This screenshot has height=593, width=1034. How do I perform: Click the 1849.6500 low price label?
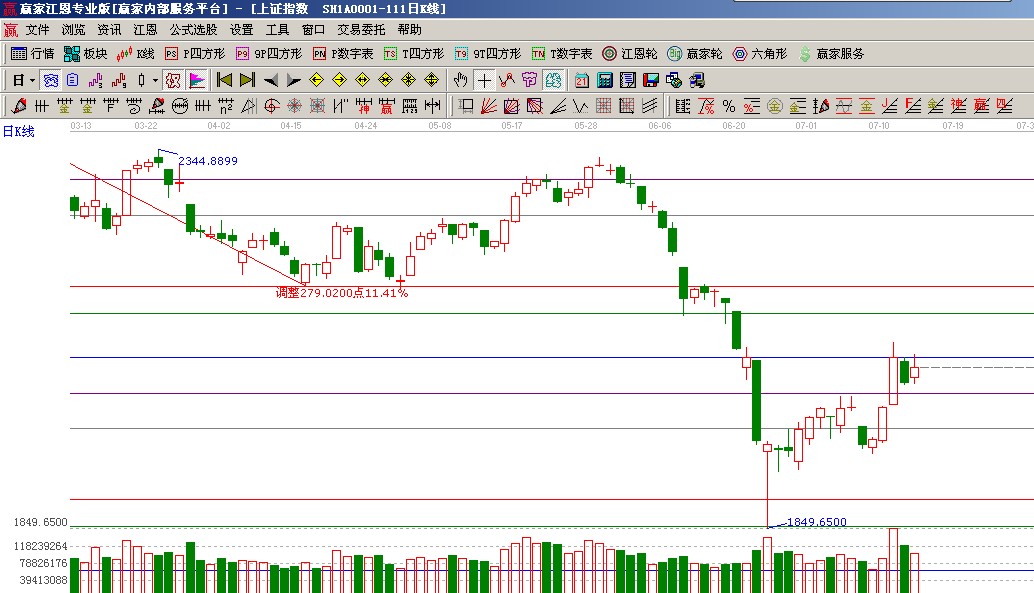(816, 522)
